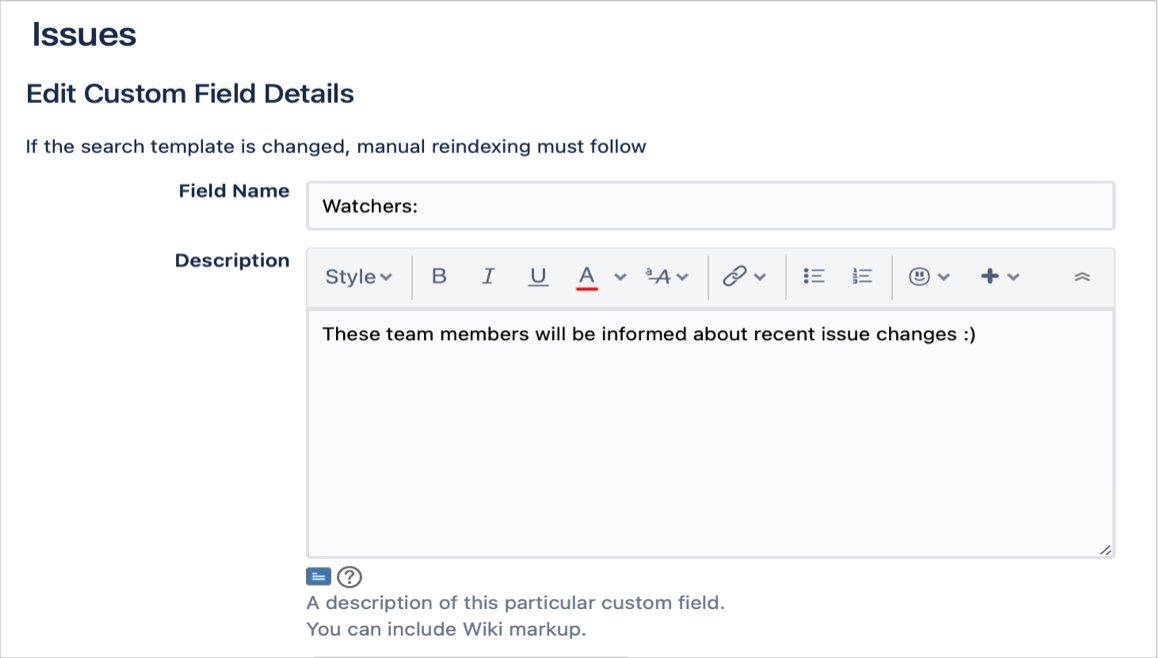Open more text formatting options dropdown

[x=667, y=276]
